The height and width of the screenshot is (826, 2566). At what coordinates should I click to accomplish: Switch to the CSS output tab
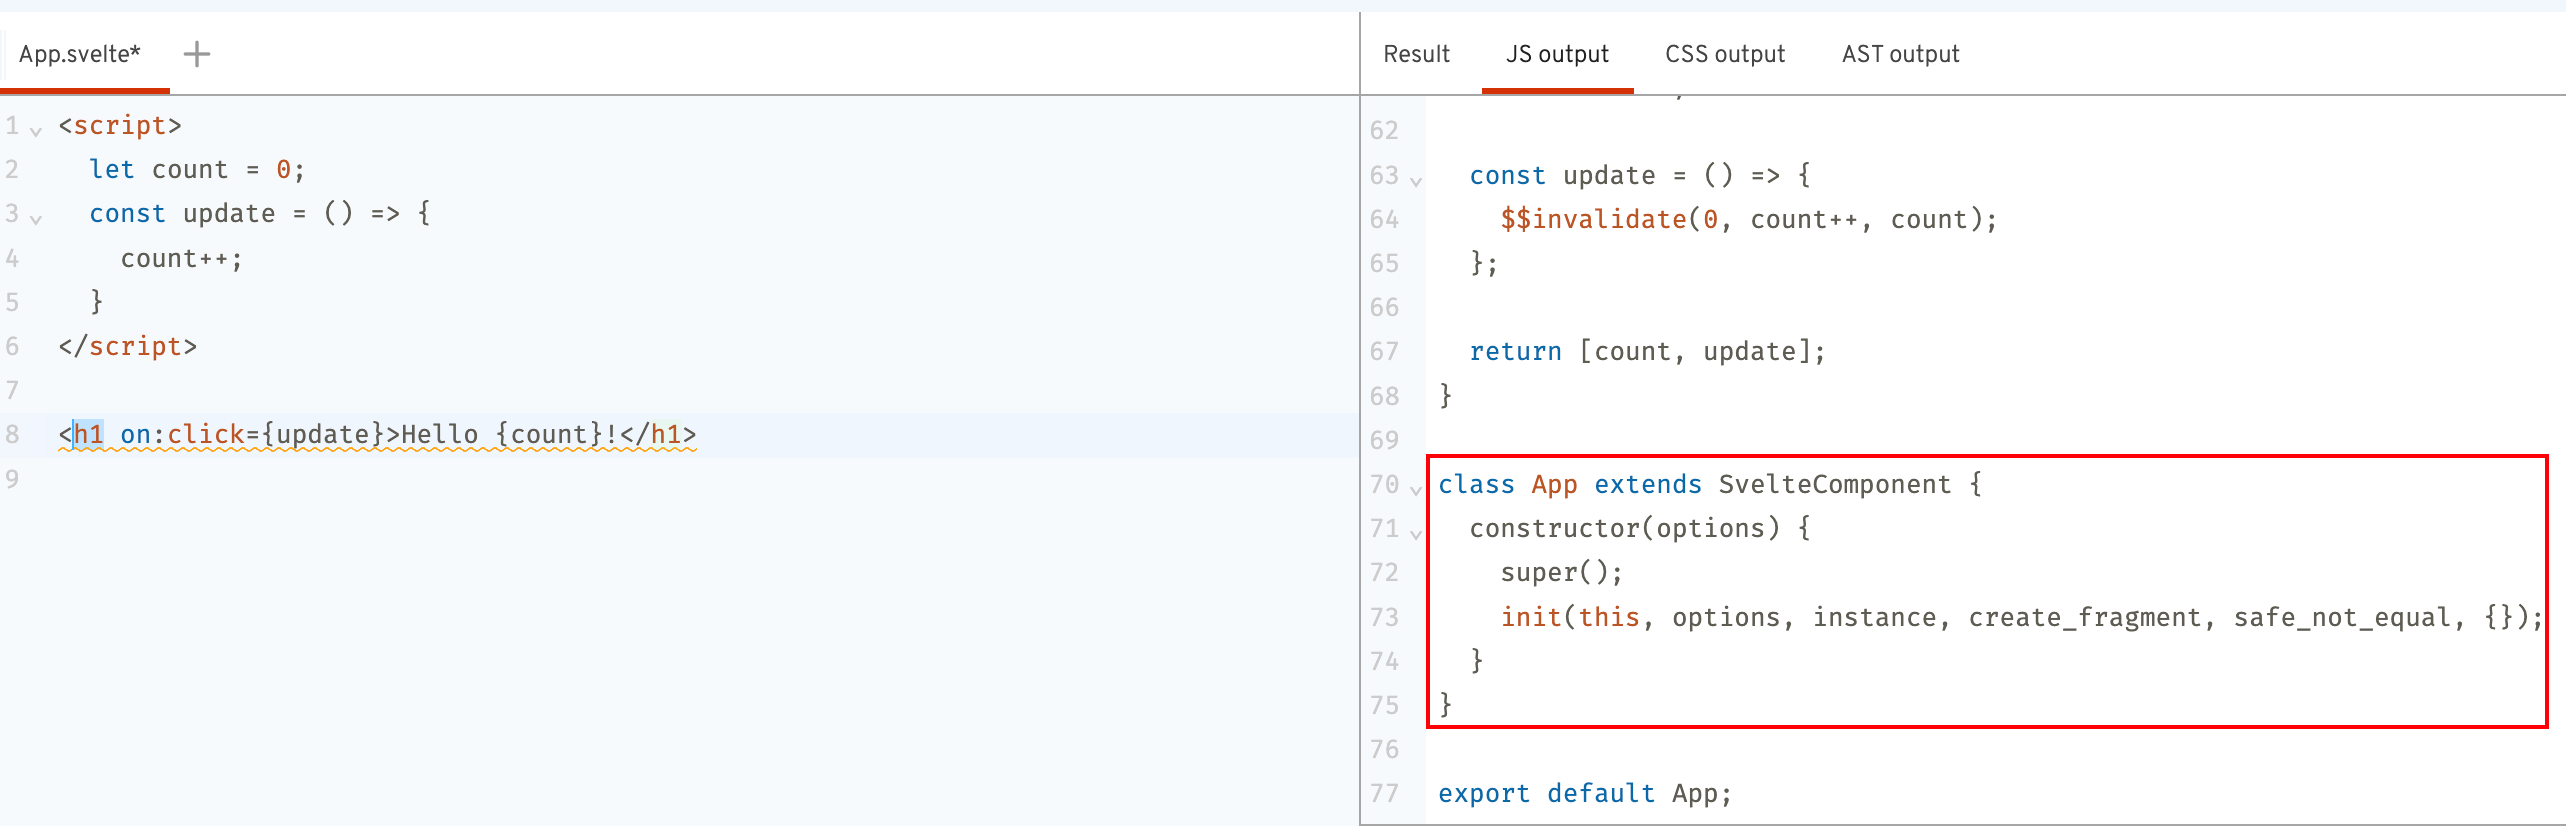point(1724,54)
